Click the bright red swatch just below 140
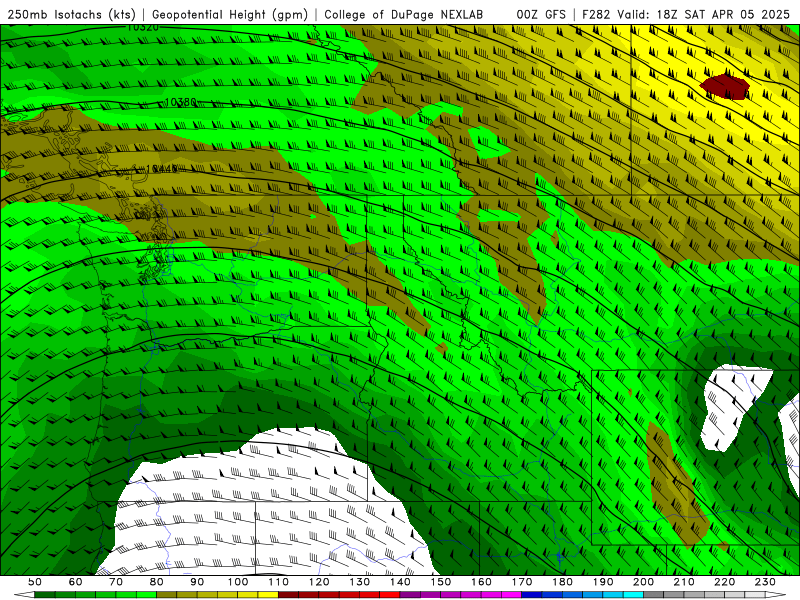 pyautogui.click(x=390, y=595)
